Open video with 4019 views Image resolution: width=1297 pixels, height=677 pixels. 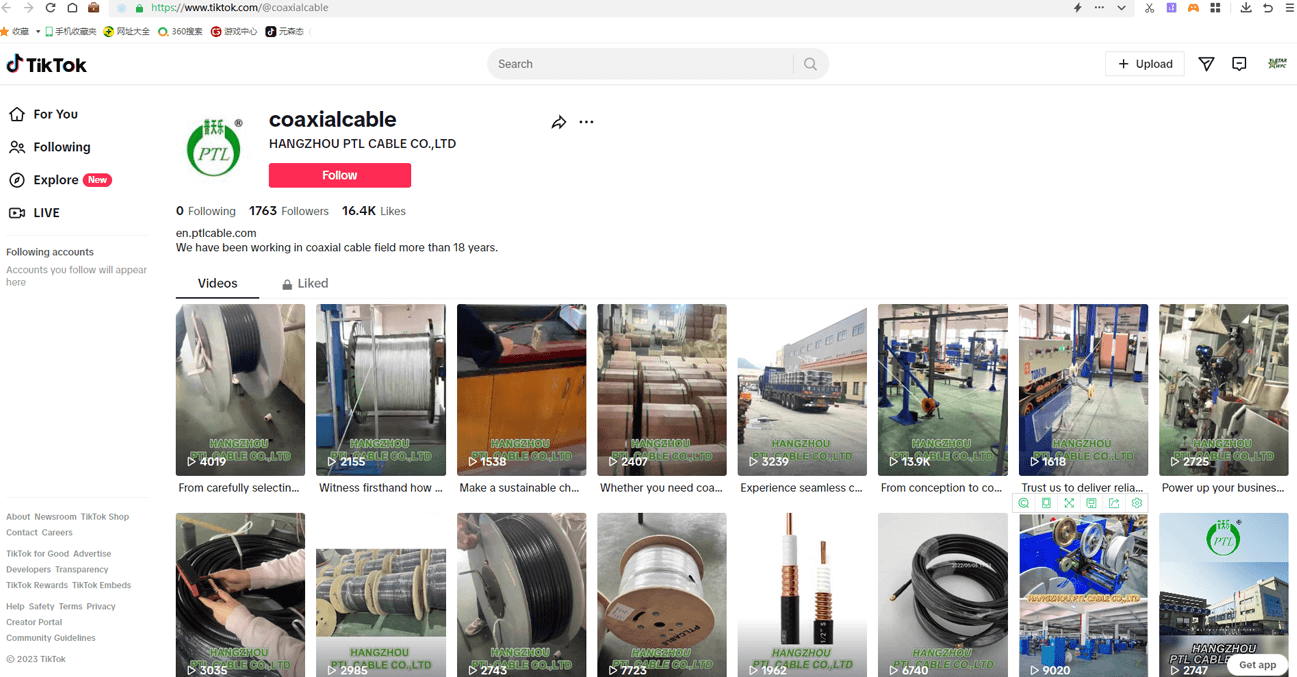tap(241, 390)
